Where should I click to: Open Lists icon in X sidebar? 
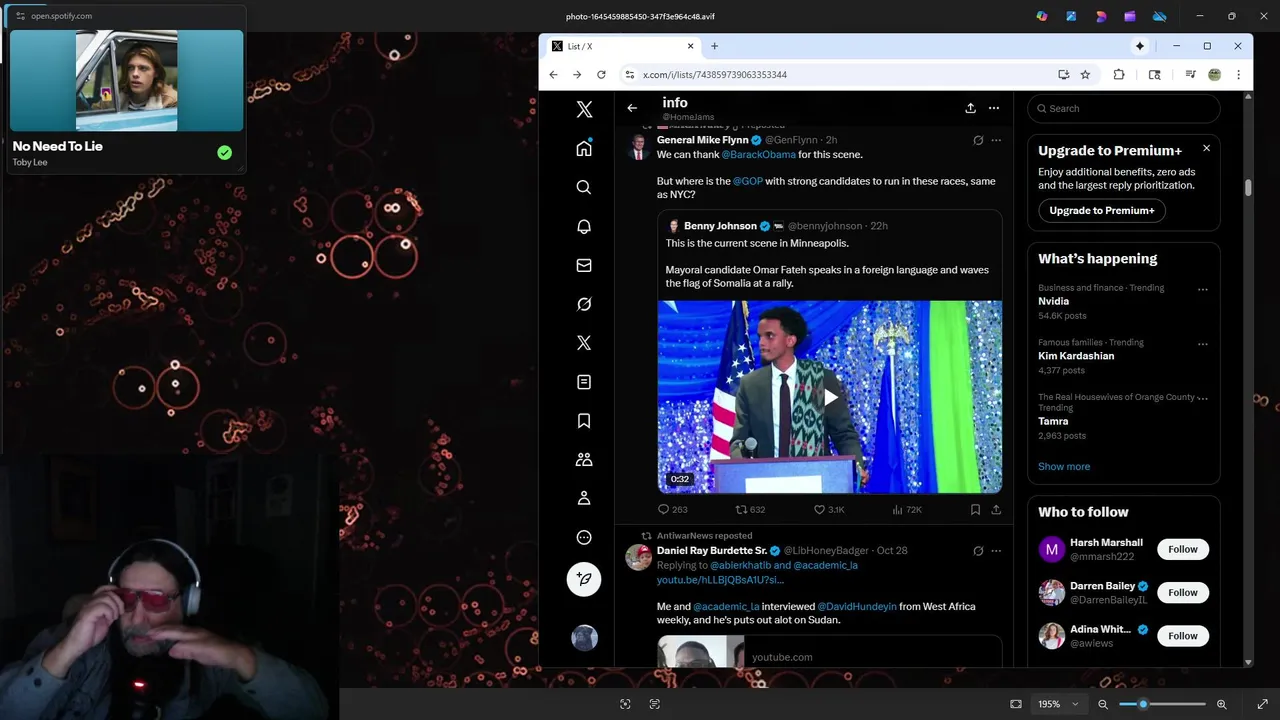(584, 382)
